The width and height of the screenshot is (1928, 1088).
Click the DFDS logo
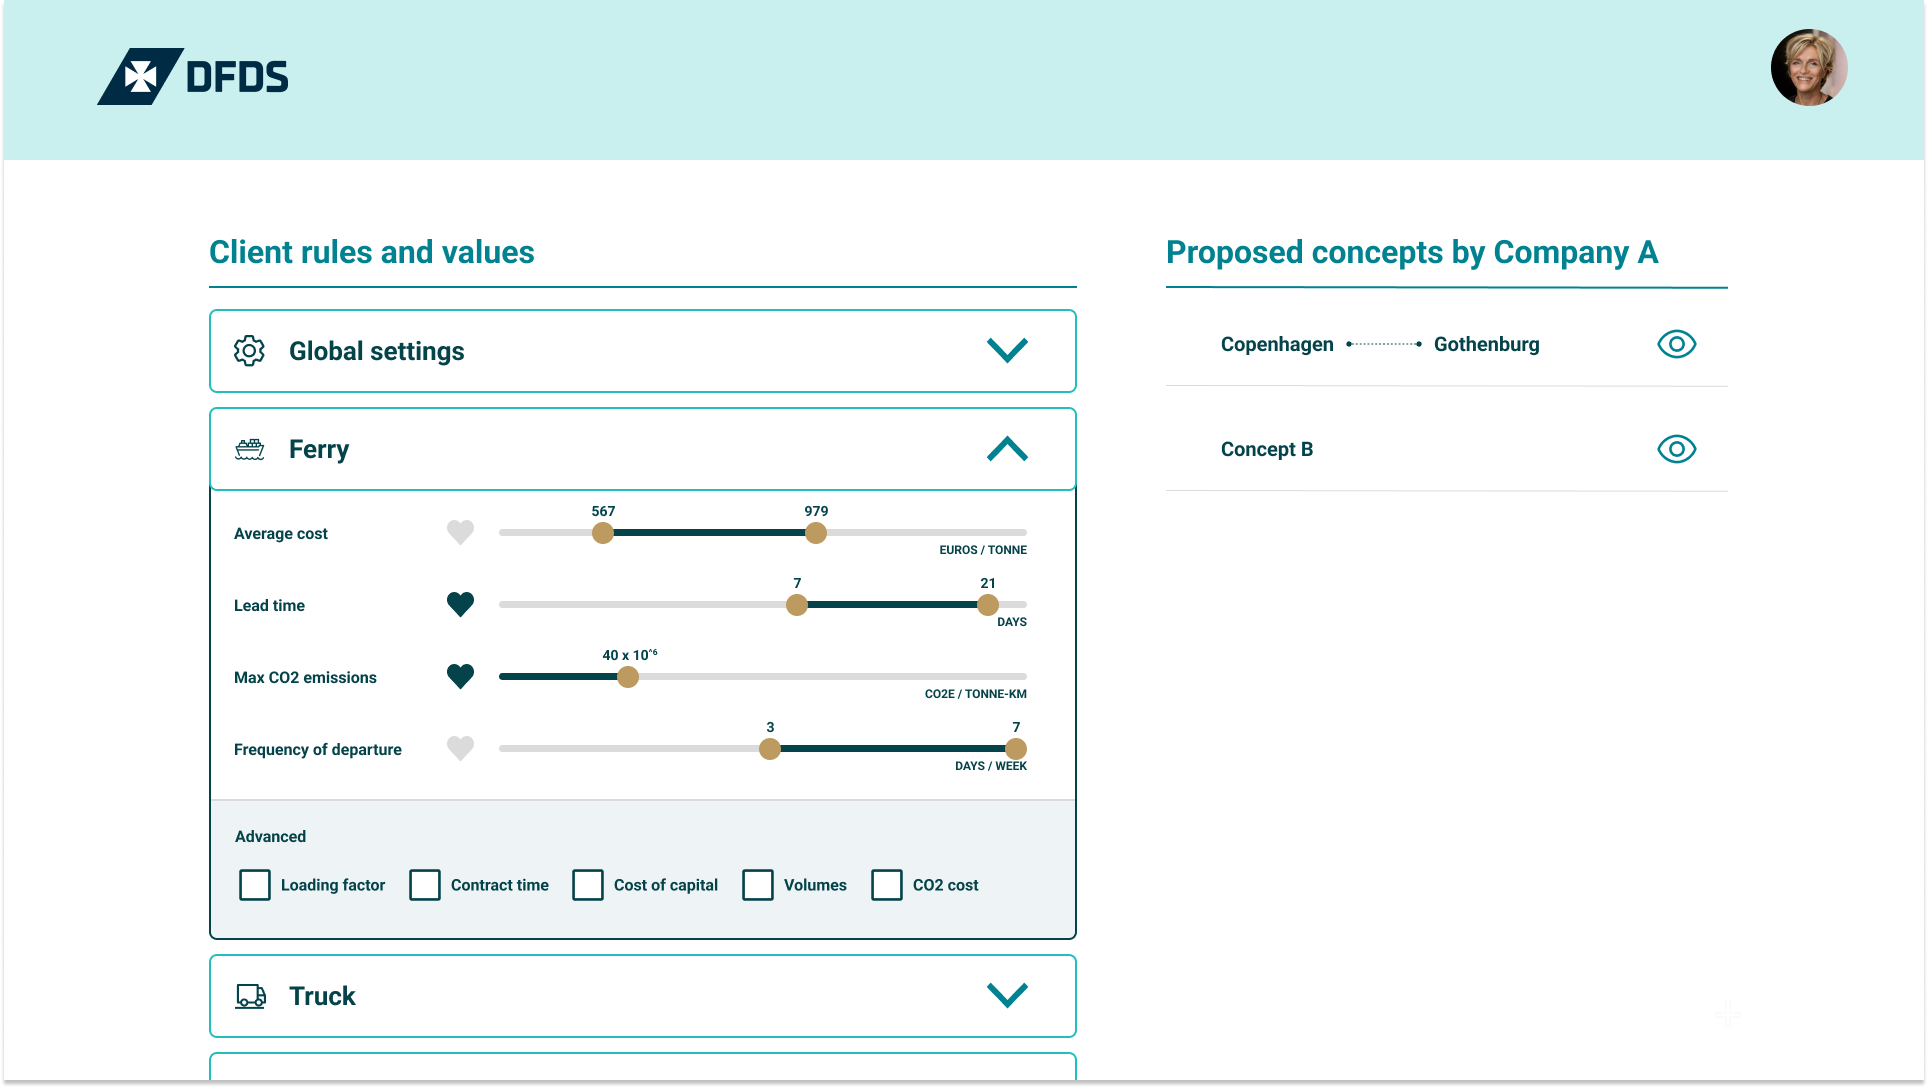[193, 76]
